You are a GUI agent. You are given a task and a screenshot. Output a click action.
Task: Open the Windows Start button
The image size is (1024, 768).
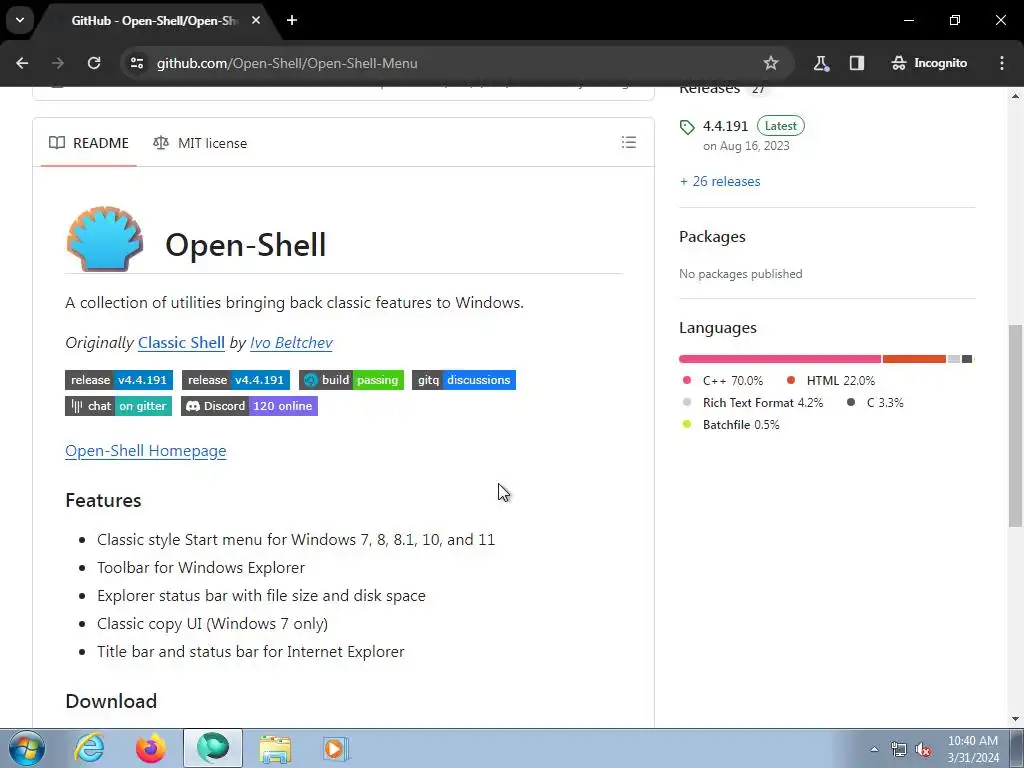pyautogui.click(x=27, y=748)
